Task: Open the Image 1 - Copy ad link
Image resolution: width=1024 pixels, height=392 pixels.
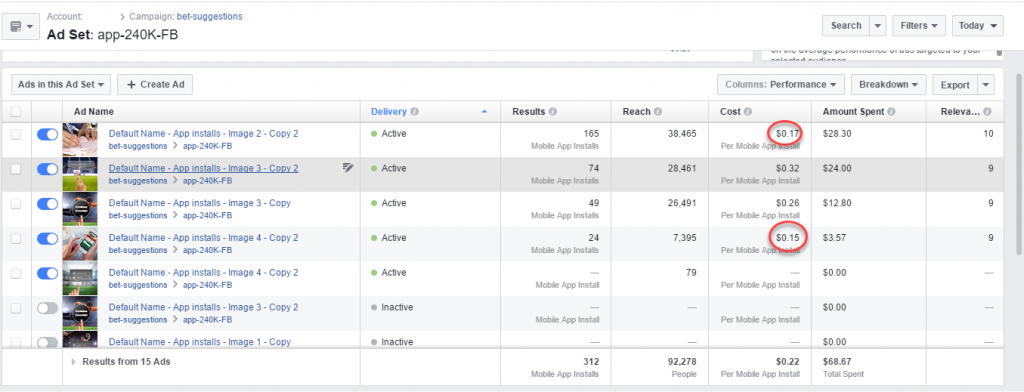Action: click(199, 342)
